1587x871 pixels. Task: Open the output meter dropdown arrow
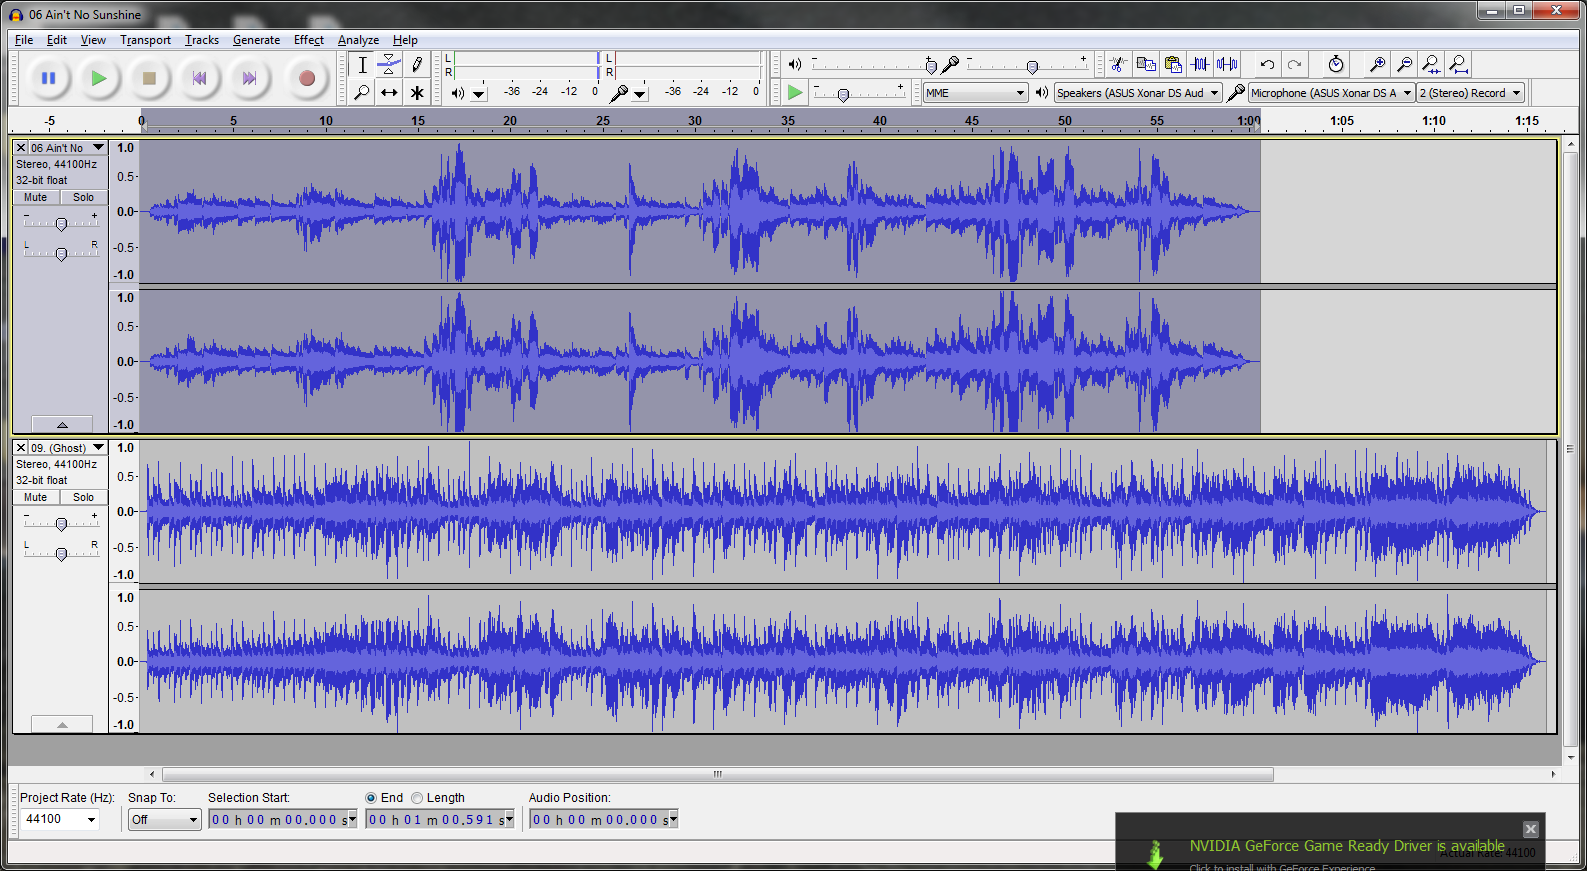tap(479, 94)
